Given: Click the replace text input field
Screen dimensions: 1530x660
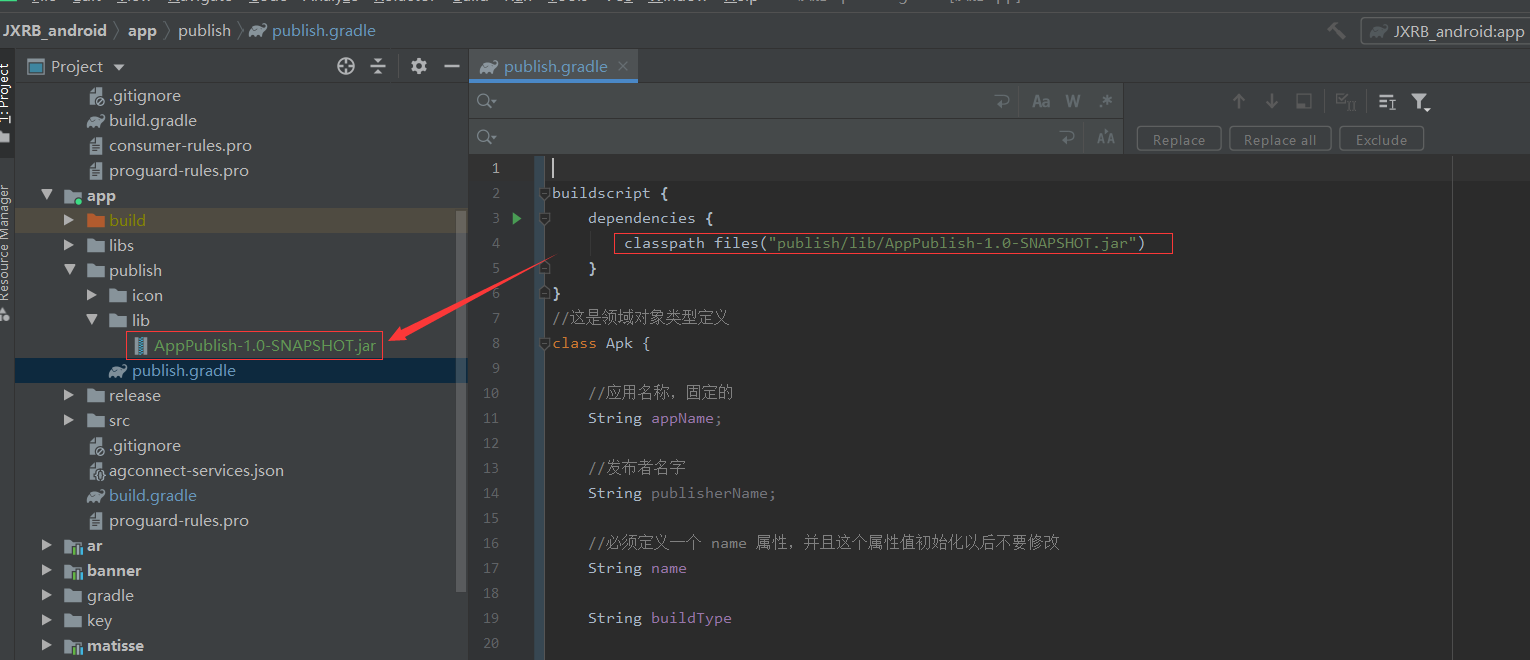Looking at the screenshot, I should [x=777, y=137].
